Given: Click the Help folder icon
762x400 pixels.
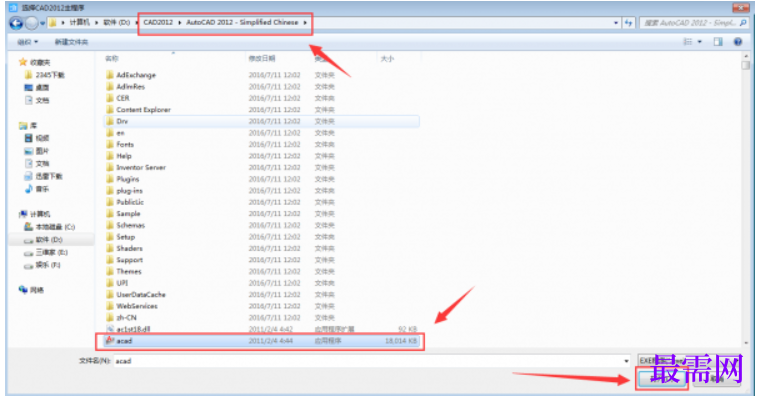Looking at the screenshot, I should point(110,156).
